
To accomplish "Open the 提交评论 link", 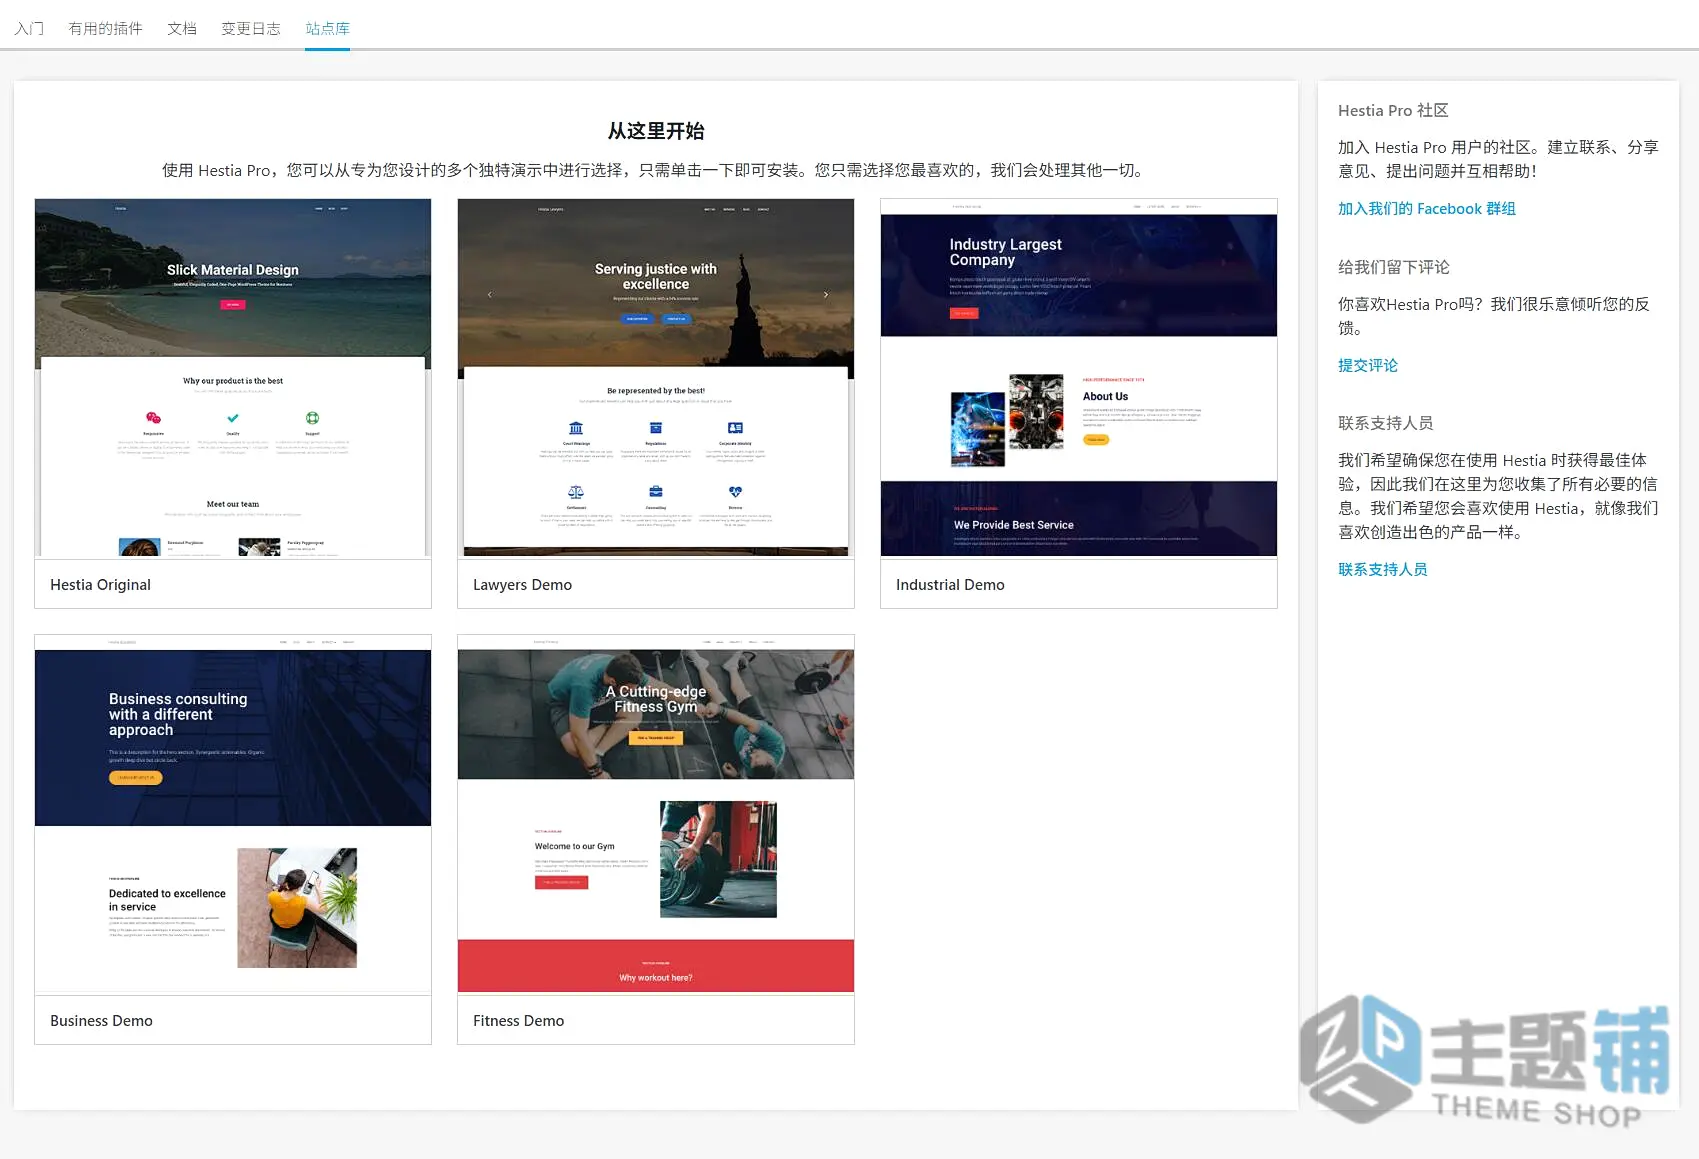I will click(1368, 366).
